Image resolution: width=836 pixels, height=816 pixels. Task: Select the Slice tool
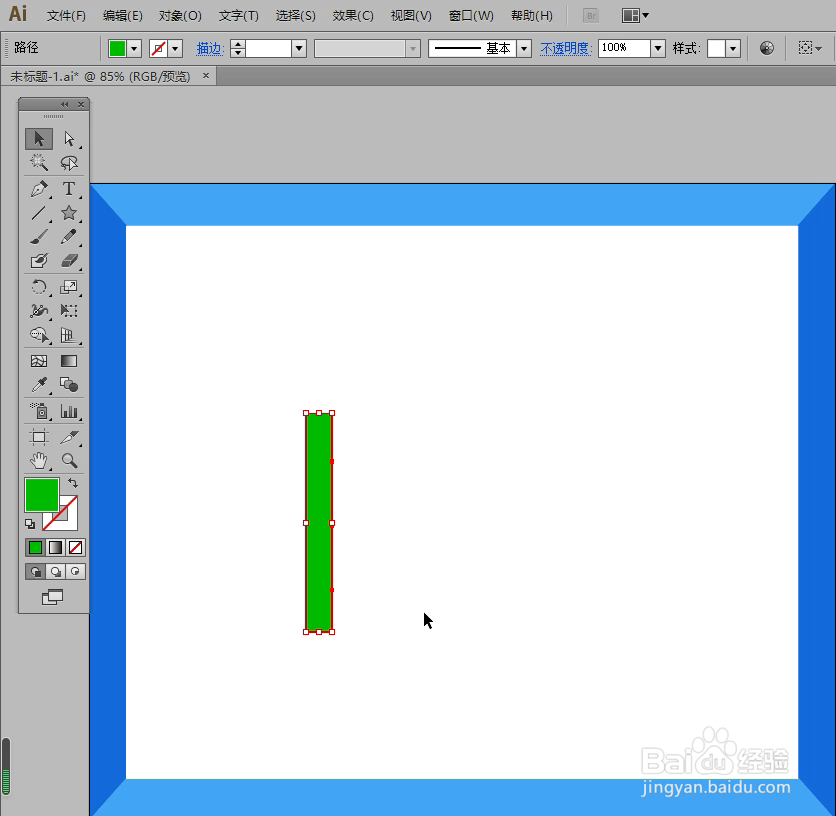69,437
